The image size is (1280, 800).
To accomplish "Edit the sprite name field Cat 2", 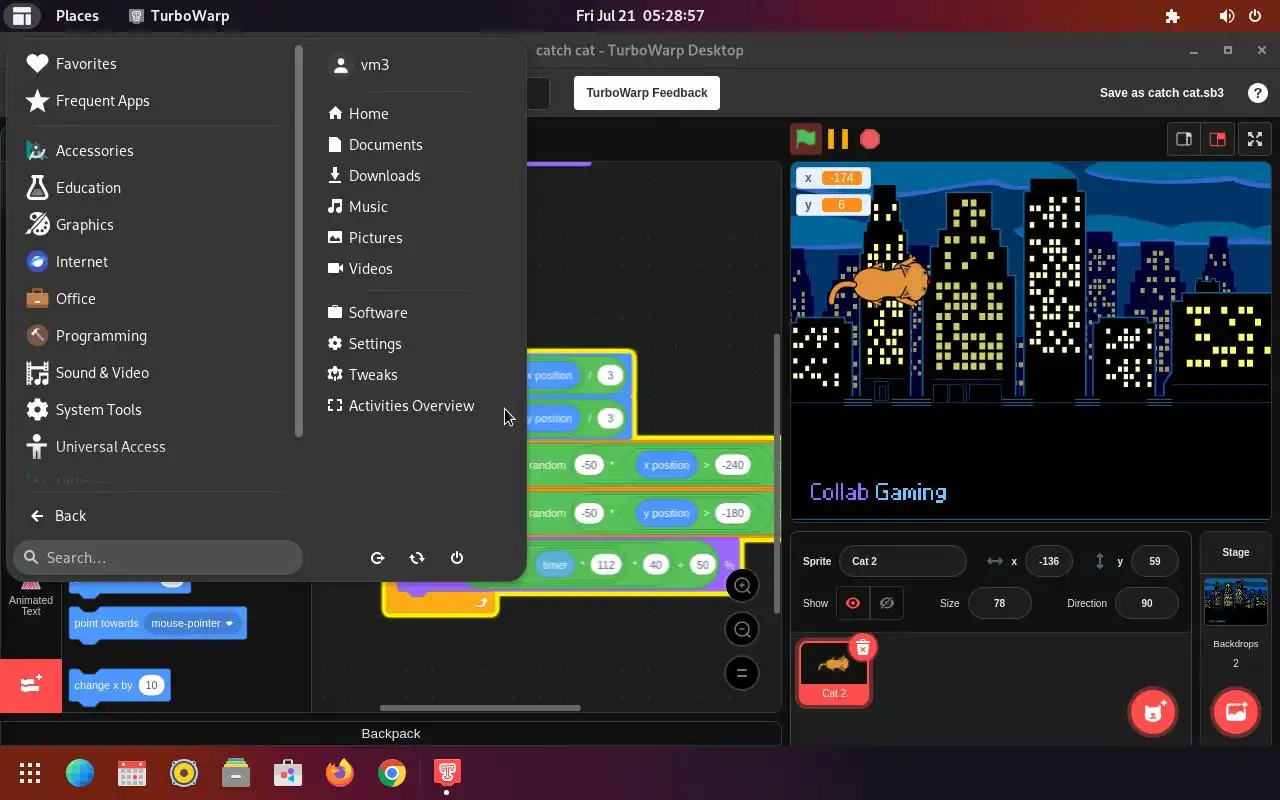I will [903, 561].
